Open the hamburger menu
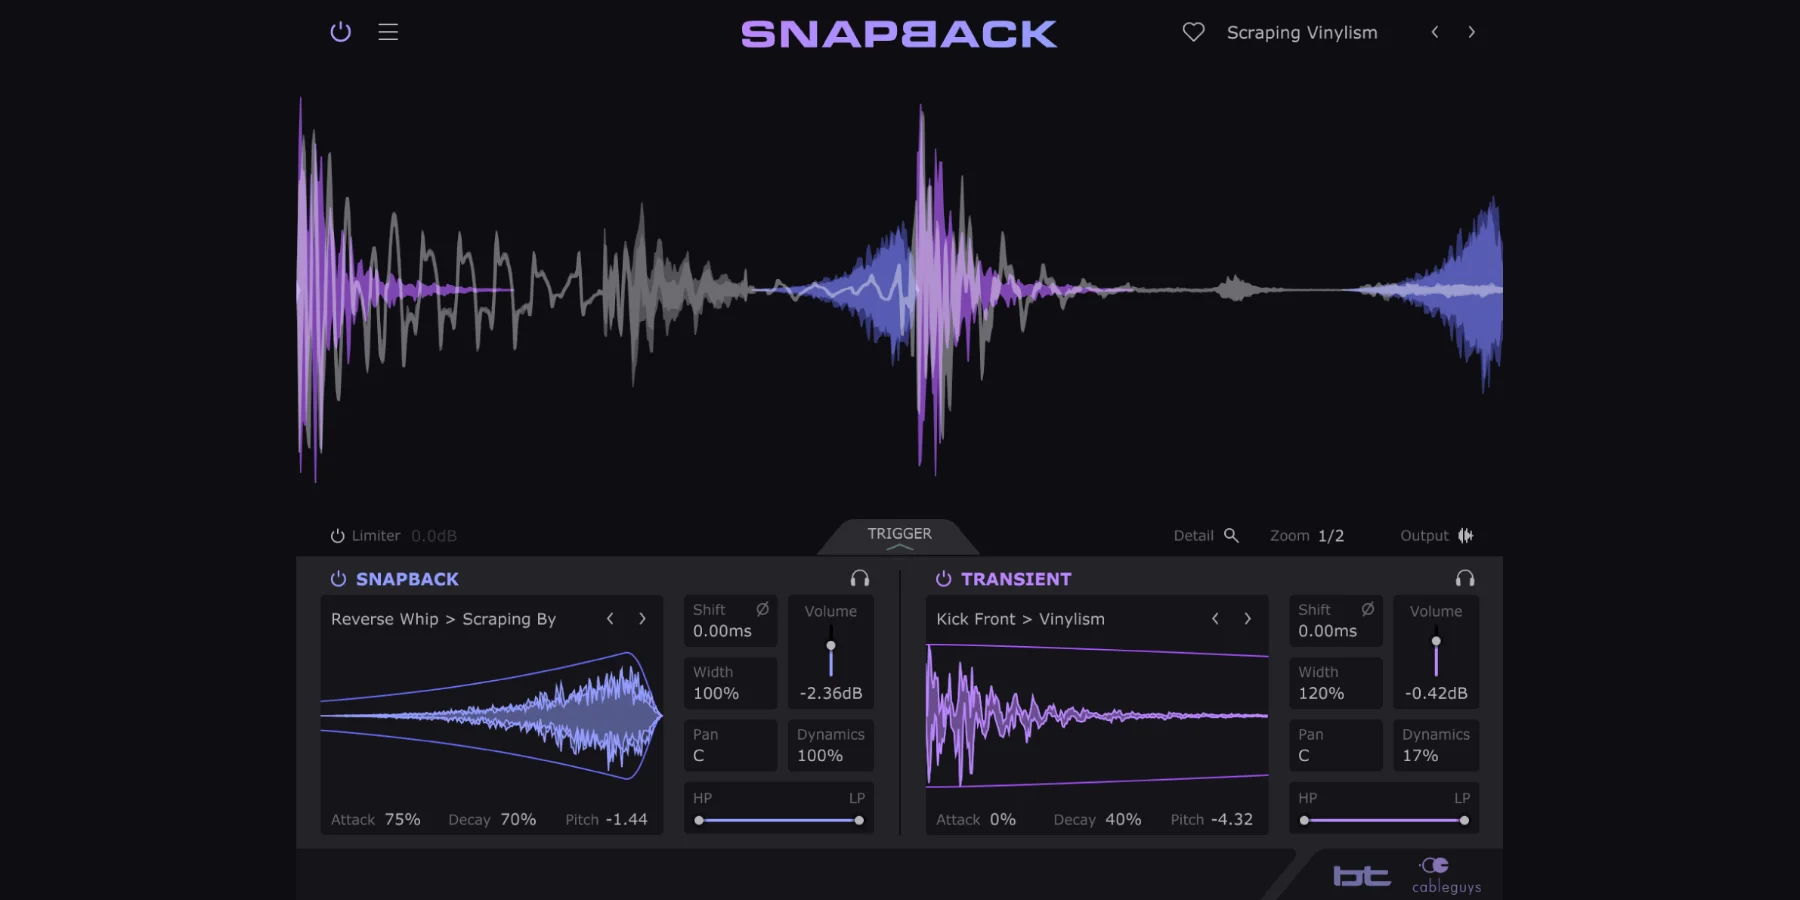1800x900 pixels. point(388,32)
